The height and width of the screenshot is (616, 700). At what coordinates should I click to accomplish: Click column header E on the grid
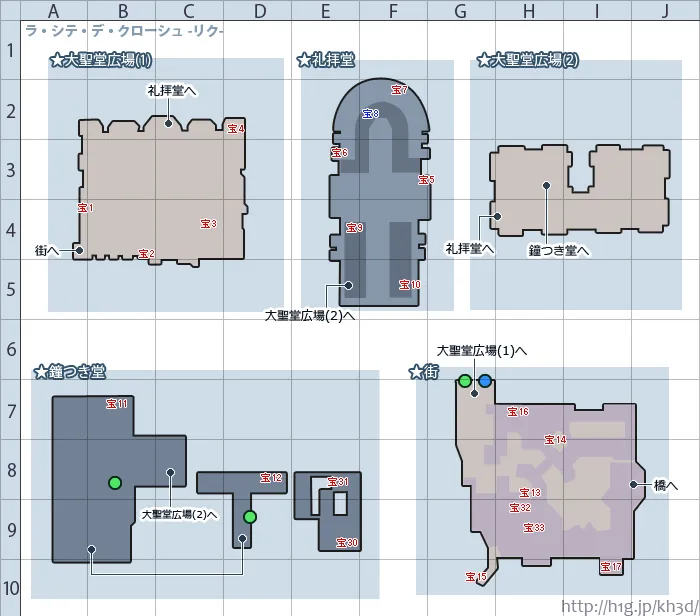[x=325, y=10]
